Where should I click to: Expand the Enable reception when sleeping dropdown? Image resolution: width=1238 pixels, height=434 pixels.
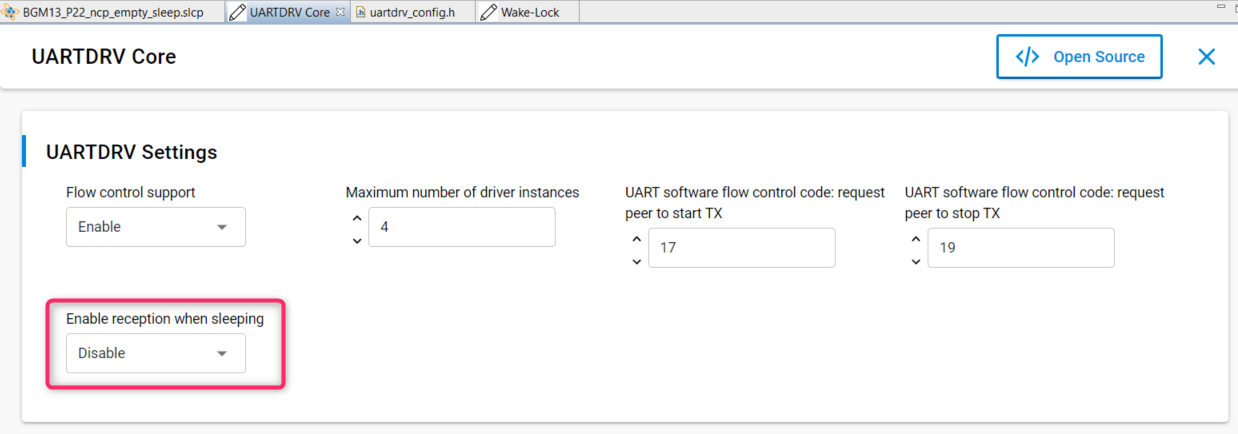(155, 353)
